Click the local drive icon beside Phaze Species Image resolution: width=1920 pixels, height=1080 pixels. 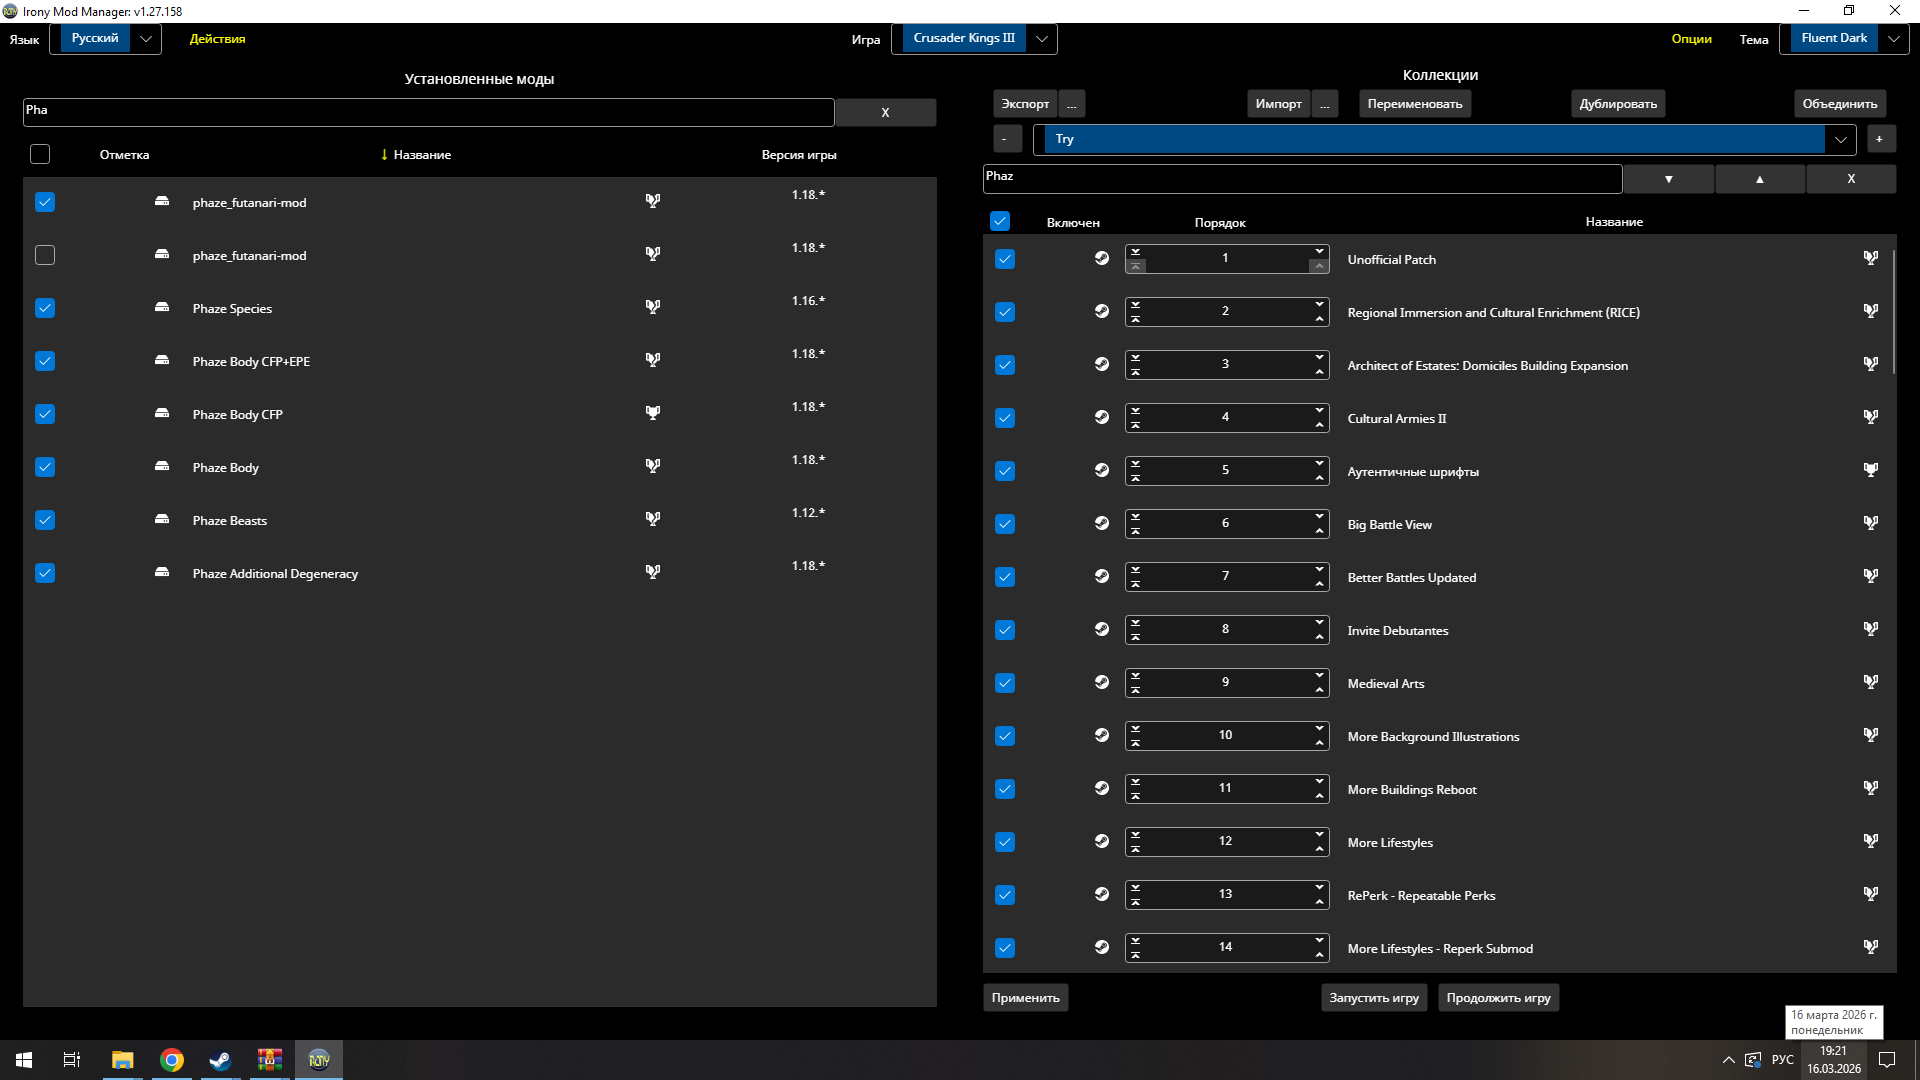coord(162,307)
